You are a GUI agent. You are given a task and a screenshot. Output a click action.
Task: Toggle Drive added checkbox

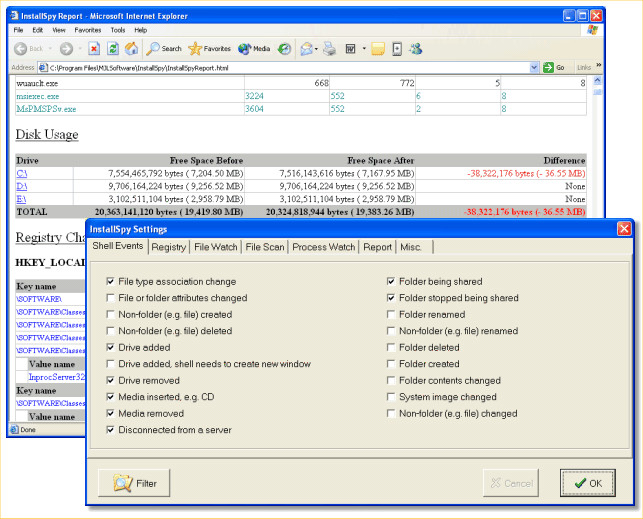[x=110, y=348]
